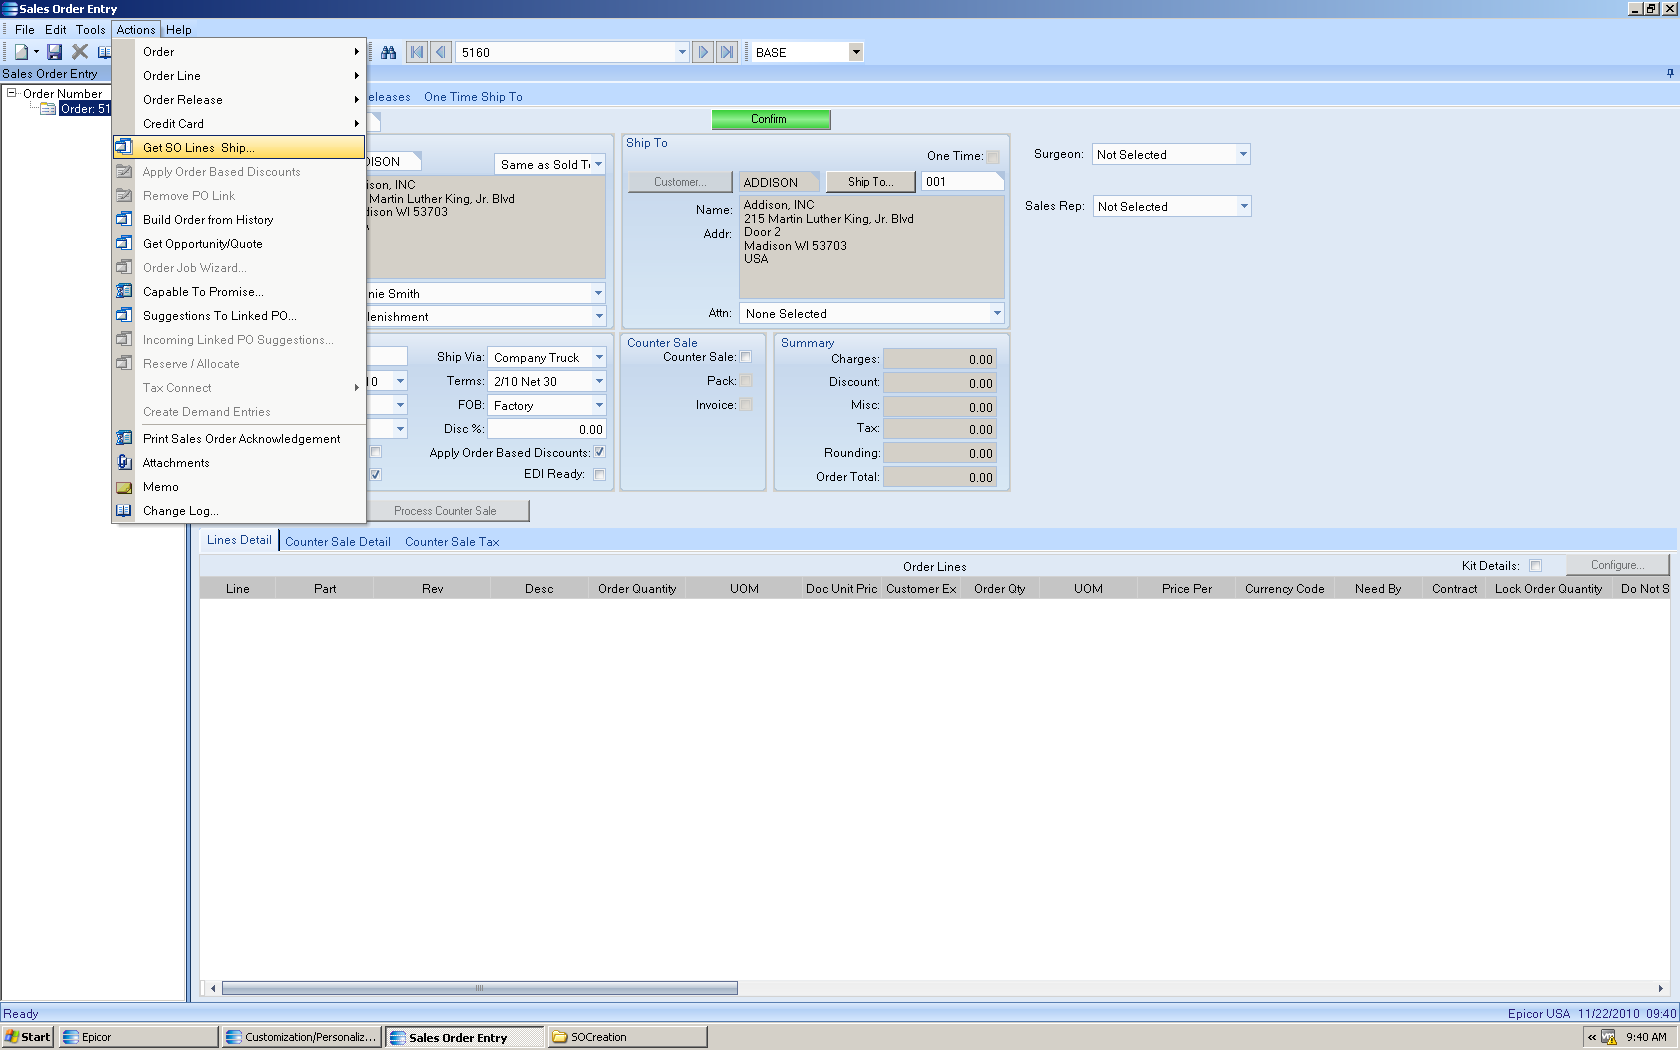Click the binoculars search icon
This screenshot has height=1050, width=1680.
389,52
